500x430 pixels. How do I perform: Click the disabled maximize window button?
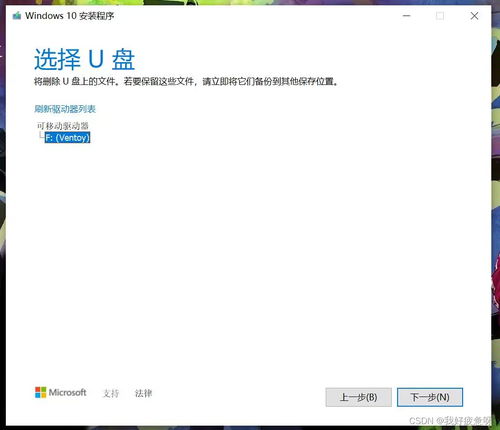pyautogui.click(x=440, y=16)
